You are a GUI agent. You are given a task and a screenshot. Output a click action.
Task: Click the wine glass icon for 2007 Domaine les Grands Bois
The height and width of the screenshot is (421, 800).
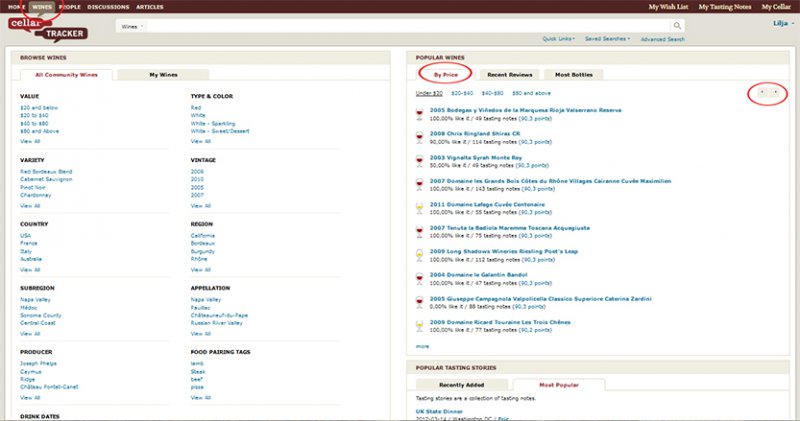pyautogui.click(x=419, y=185)
